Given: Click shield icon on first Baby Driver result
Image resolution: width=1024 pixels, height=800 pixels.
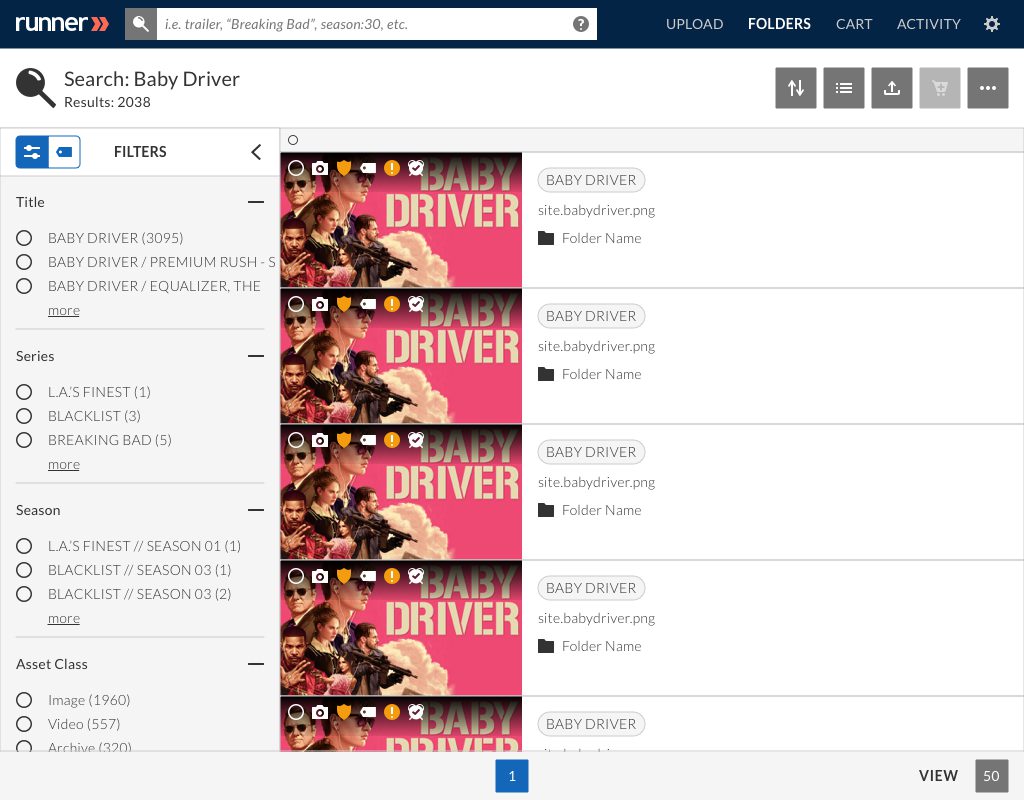Looking at the screenshot, I should tap(344, 168).
